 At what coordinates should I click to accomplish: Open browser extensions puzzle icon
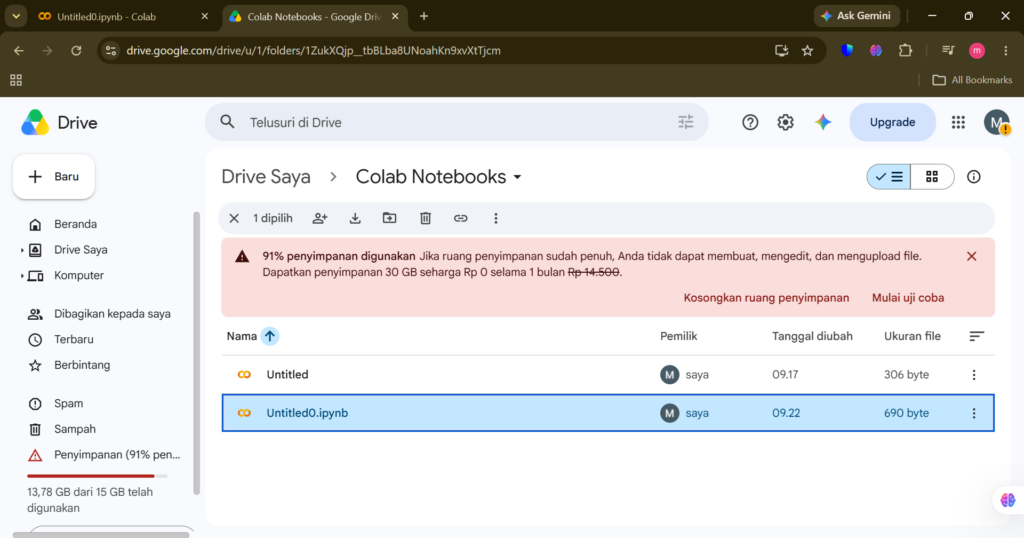tap(905, 50)
